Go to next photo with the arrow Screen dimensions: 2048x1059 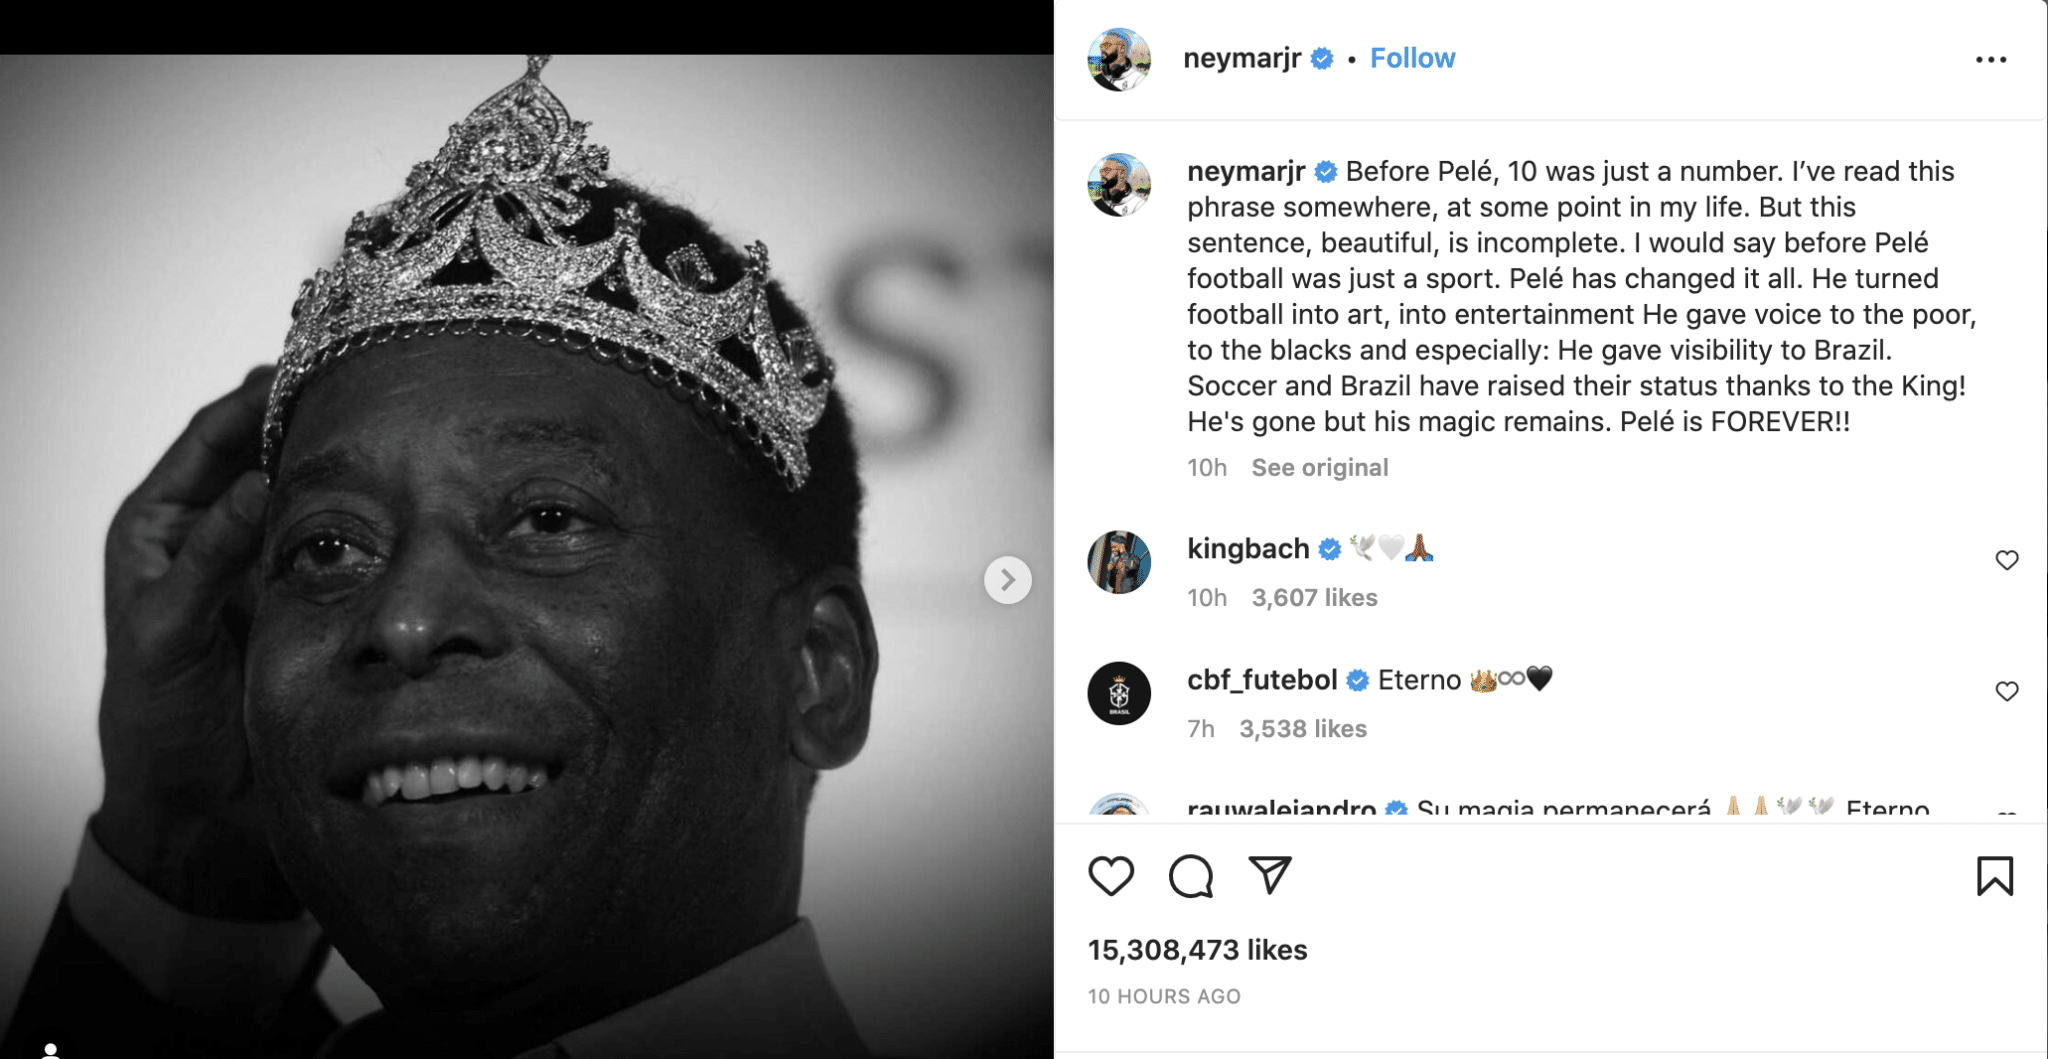pos(1008,580)
